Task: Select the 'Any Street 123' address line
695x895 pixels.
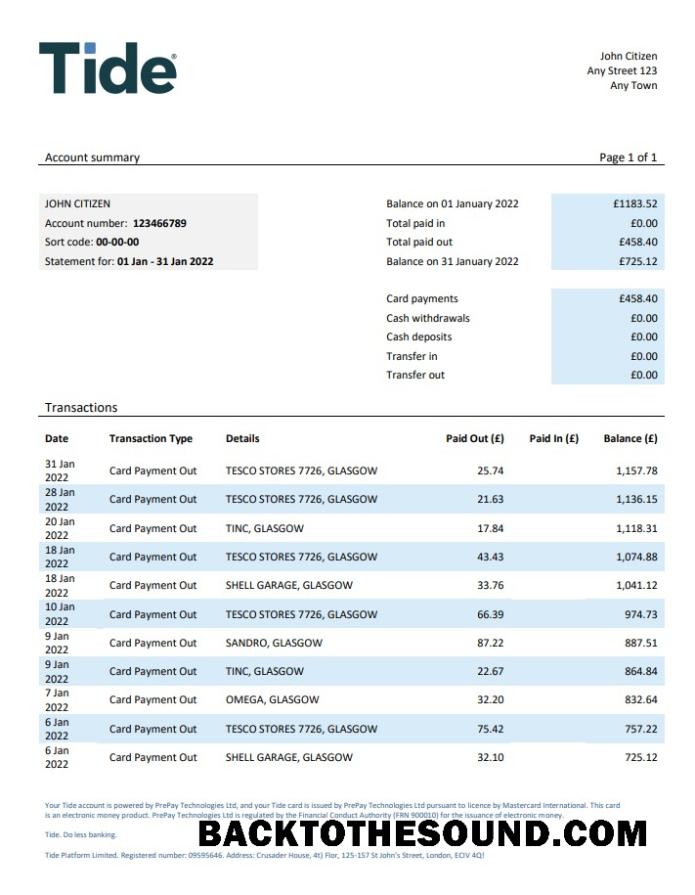Action: (622, 71)
